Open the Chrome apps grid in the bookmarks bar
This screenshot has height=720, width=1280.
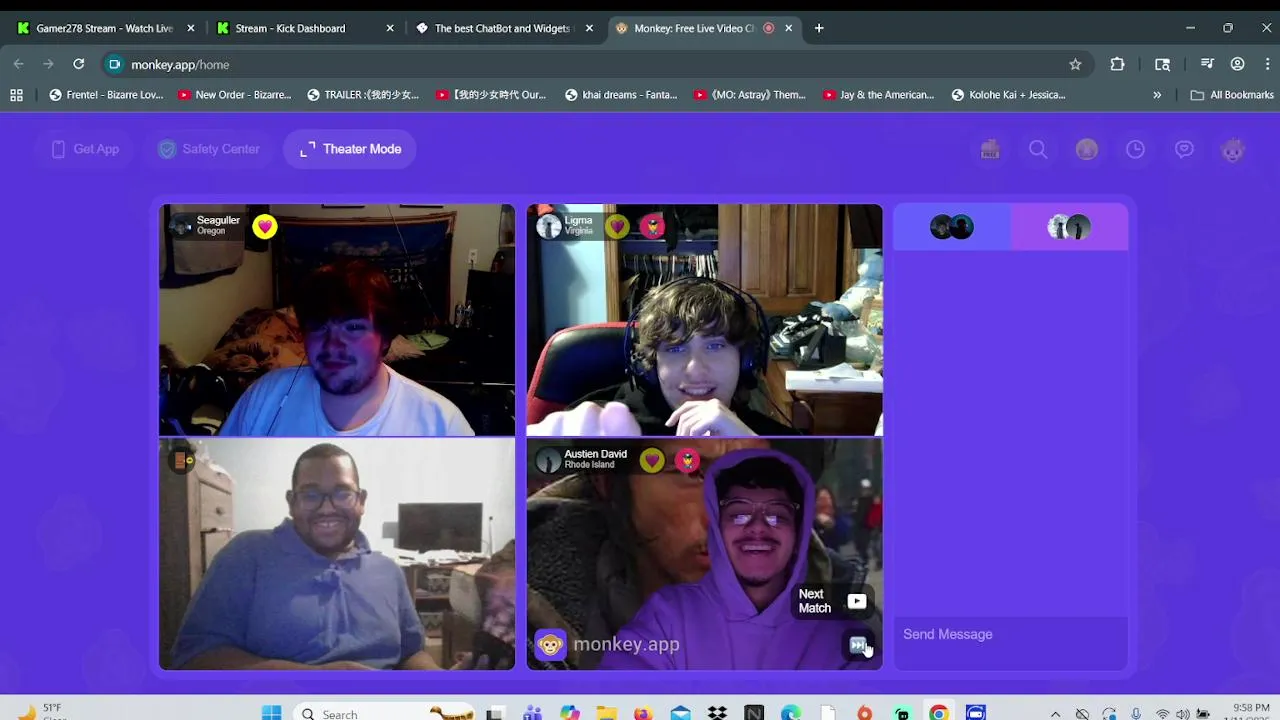tap(16, 95)
